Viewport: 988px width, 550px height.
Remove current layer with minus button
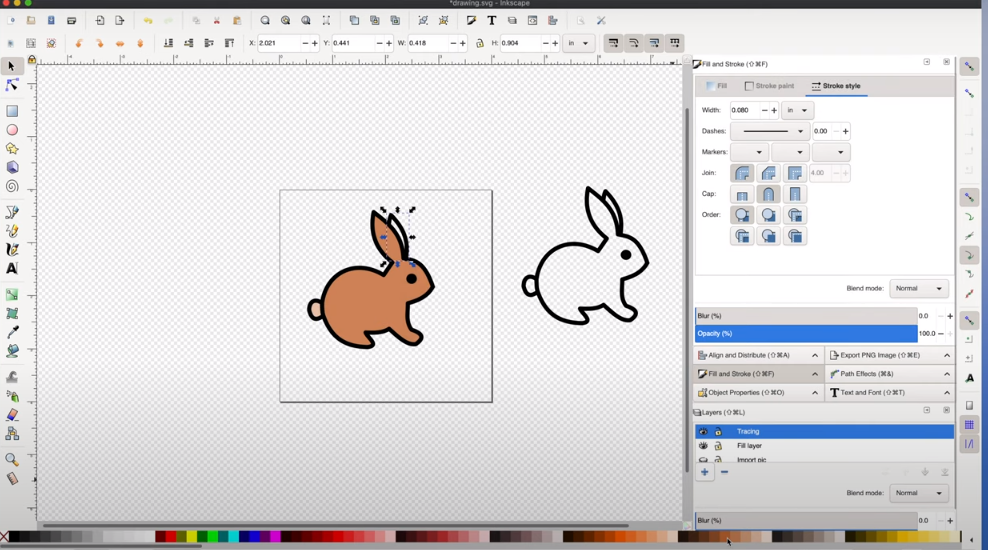pyautogui.click(x=725, y=472)
